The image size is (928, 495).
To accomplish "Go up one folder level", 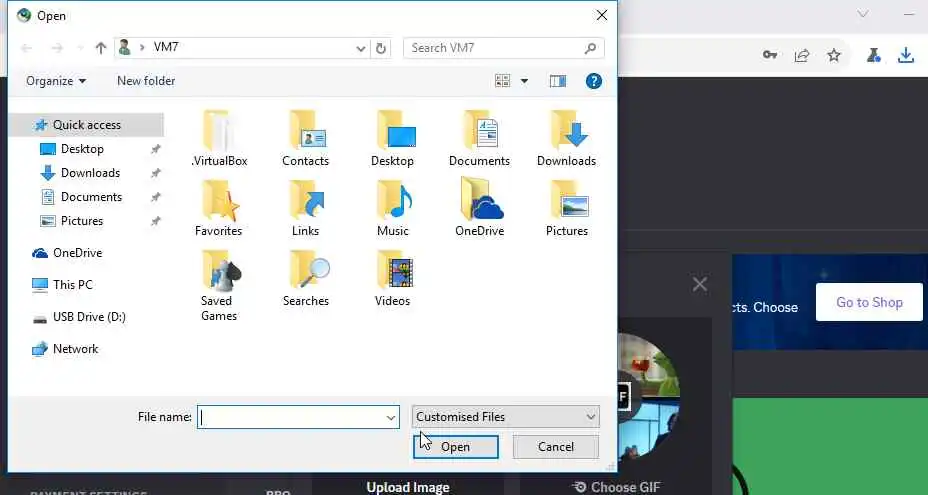I will (101, 48).
